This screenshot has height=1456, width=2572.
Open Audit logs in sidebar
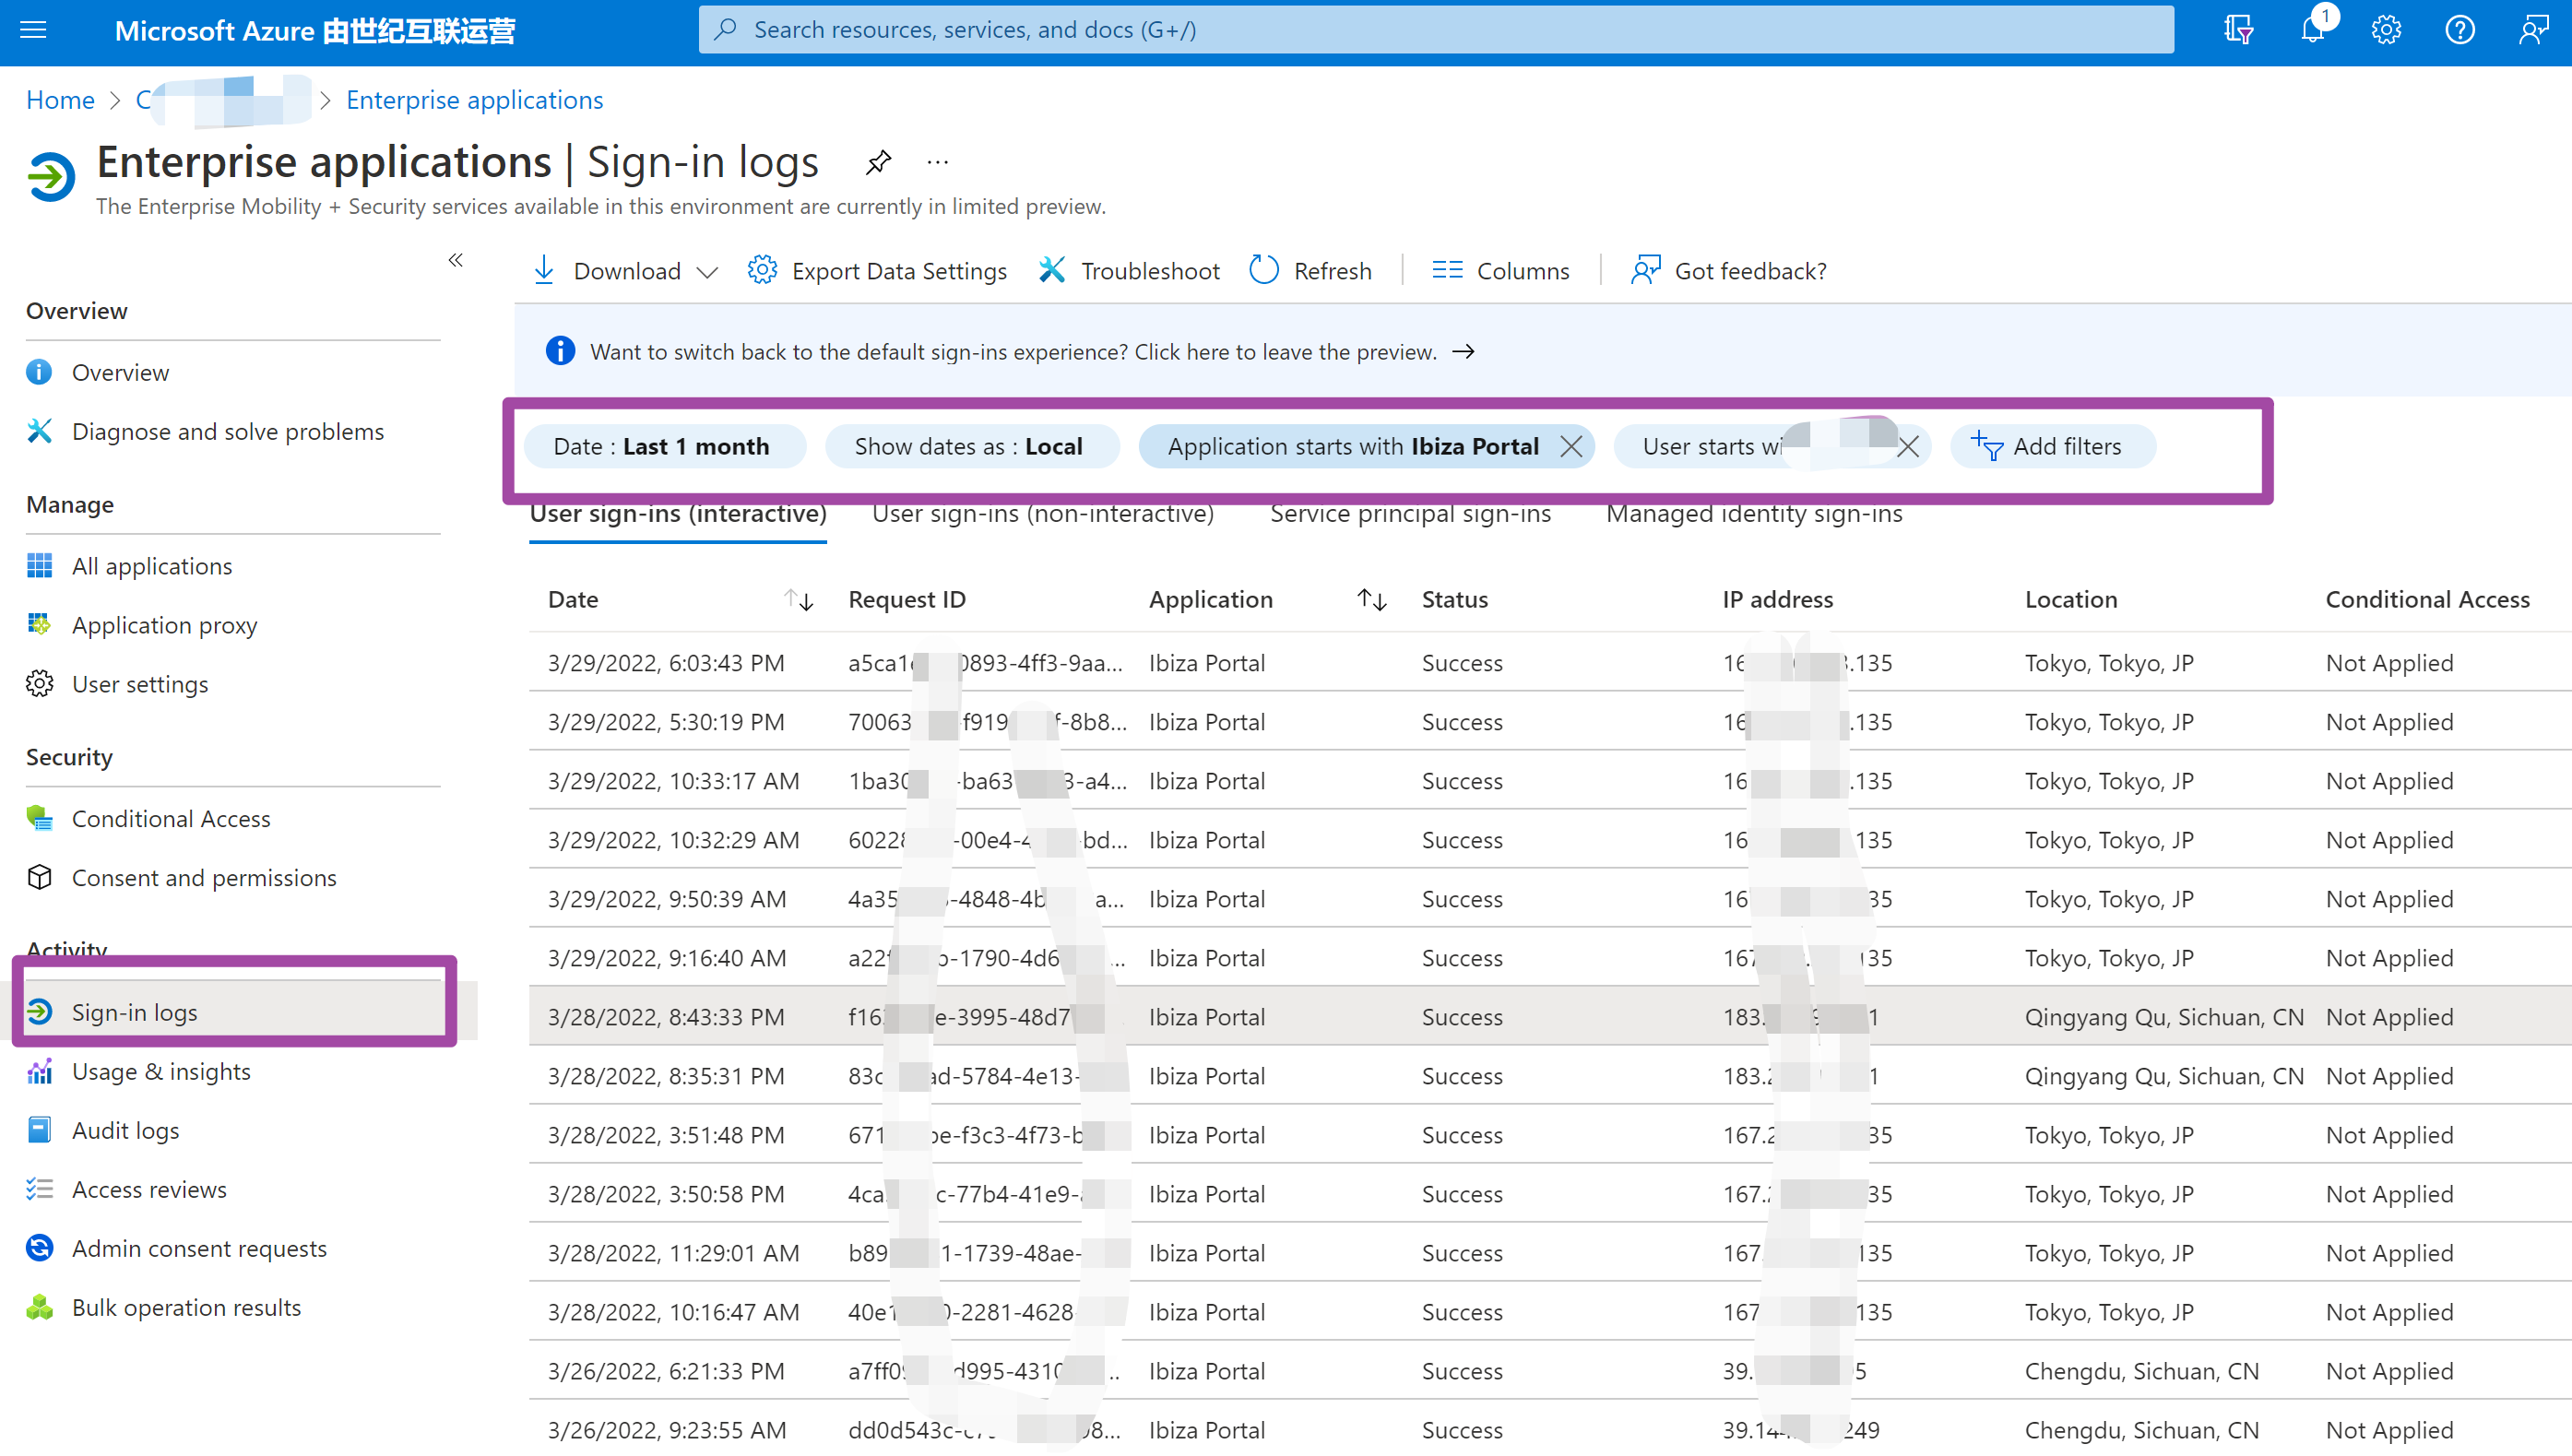click(125, 1130)
